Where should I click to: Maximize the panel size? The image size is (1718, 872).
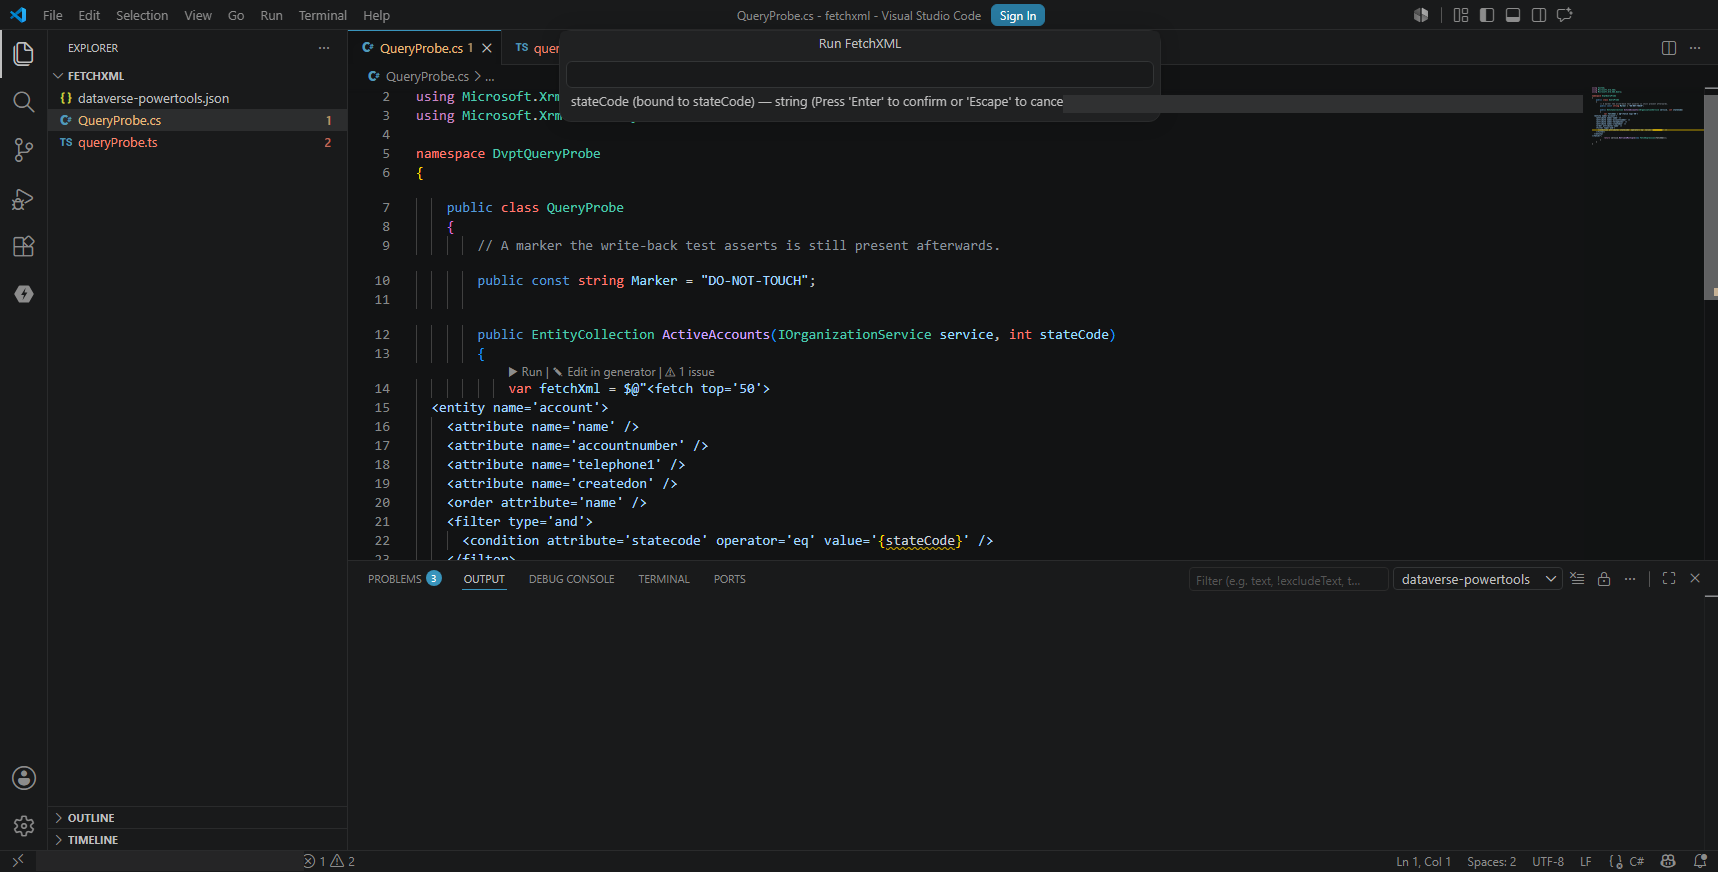[1669, 579]
